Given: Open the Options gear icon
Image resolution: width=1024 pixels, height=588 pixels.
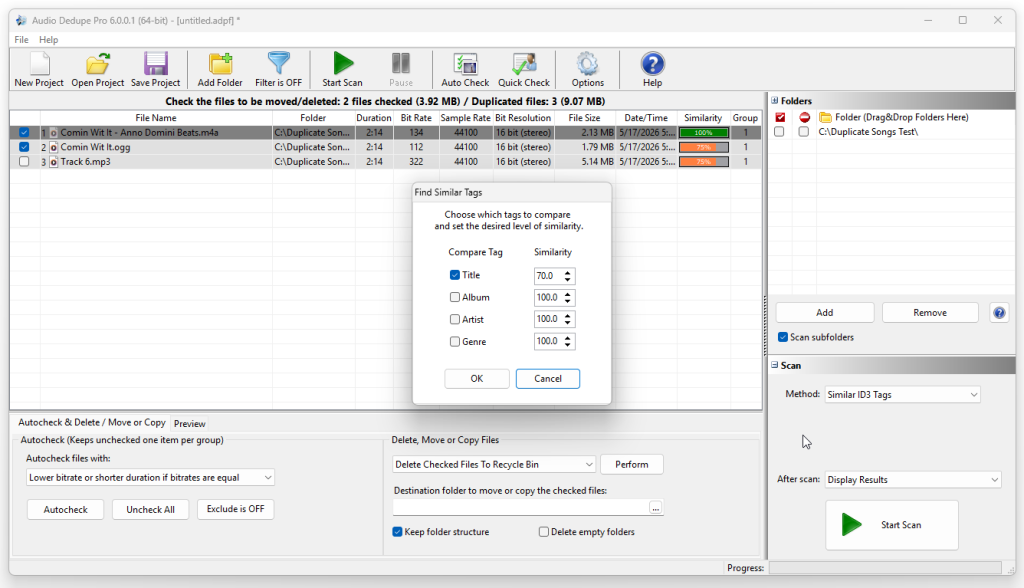Looking at the screenshot, I should tap(587, 64).
